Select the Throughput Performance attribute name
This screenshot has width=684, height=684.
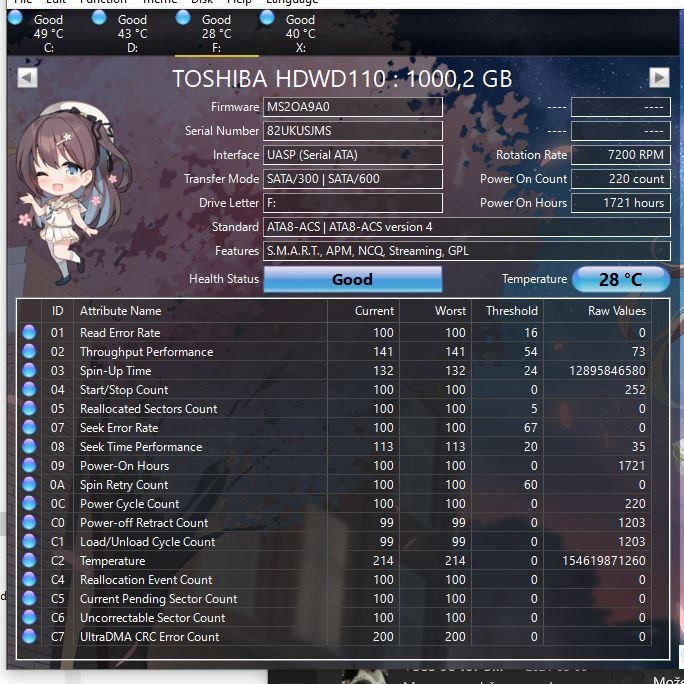pos(147,352)
